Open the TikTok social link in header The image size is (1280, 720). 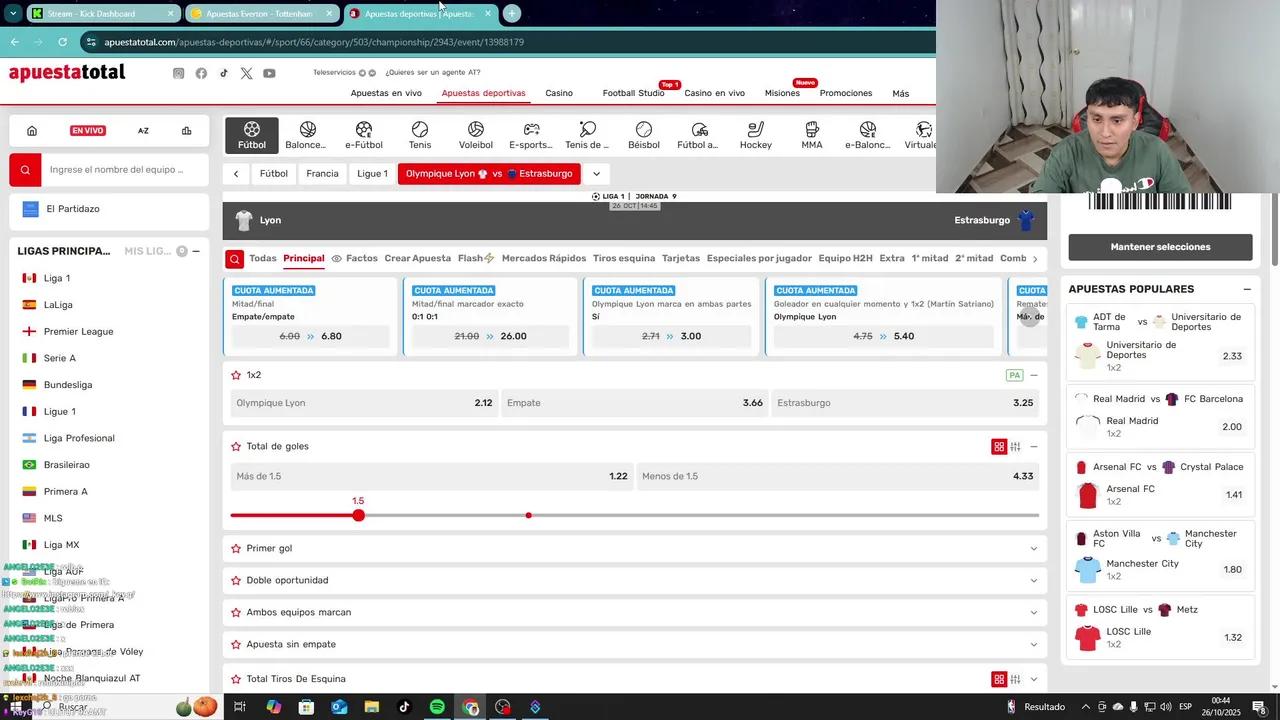click(224, 73)
